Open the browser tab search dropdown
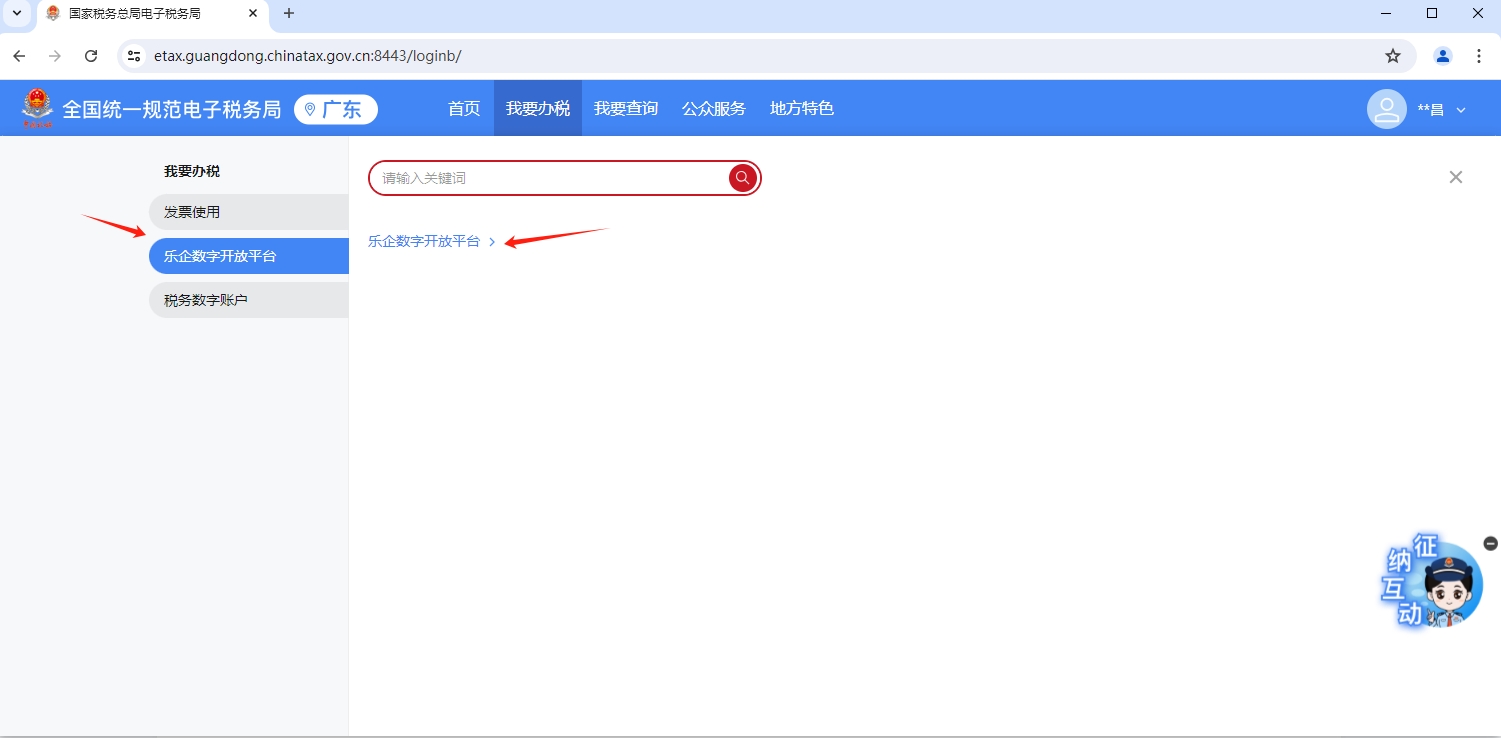This screenshot has height=738, width=1501. 16,13
